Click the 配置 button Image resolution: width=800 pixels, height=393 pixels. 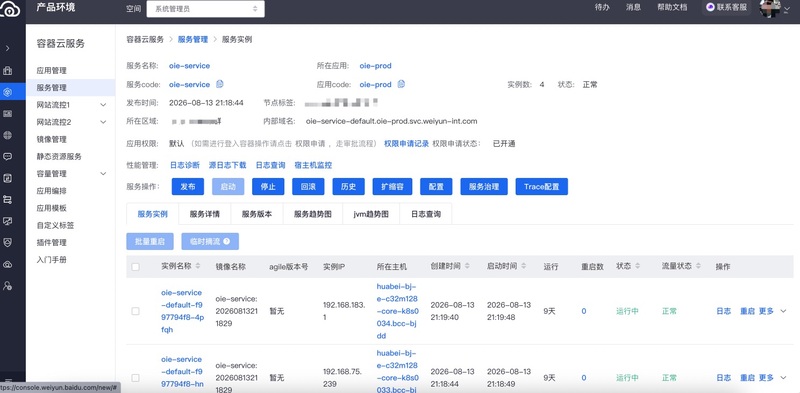[436, 186]
